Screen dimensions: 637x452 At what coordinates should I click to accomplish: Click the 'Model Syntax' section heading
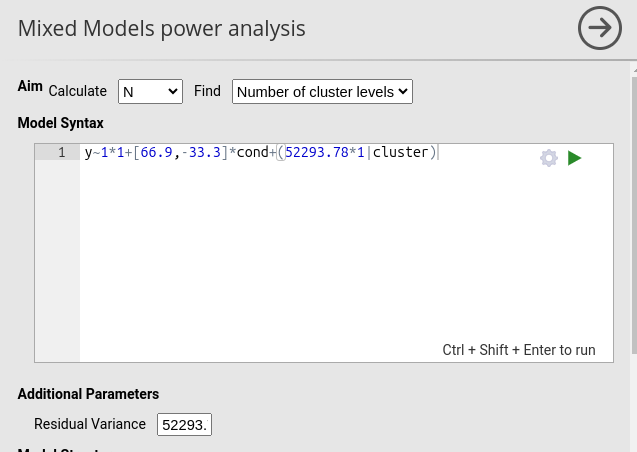pos(60,123)
